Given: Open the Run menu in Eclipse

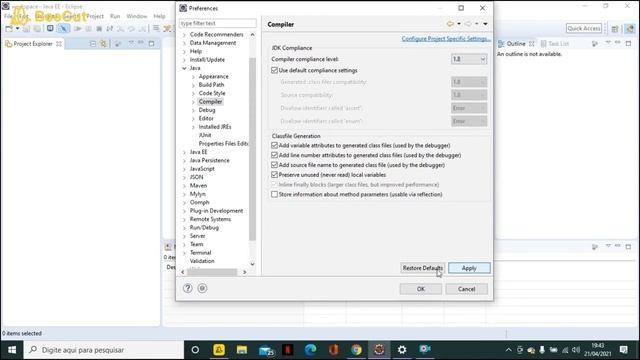Looking at the screenshot, I should [x=115, y=16].
